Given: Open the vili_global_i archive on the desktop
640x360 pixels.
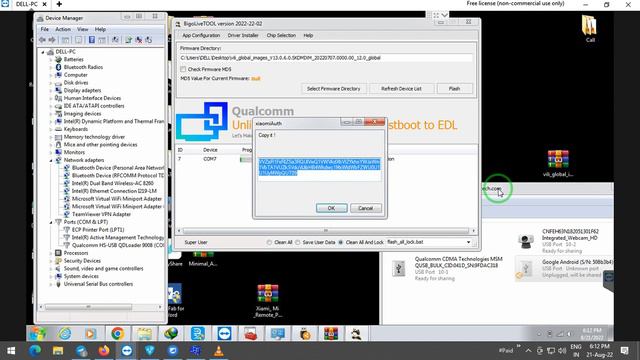Looking at the screenshot, I should [x=558, y=163].
